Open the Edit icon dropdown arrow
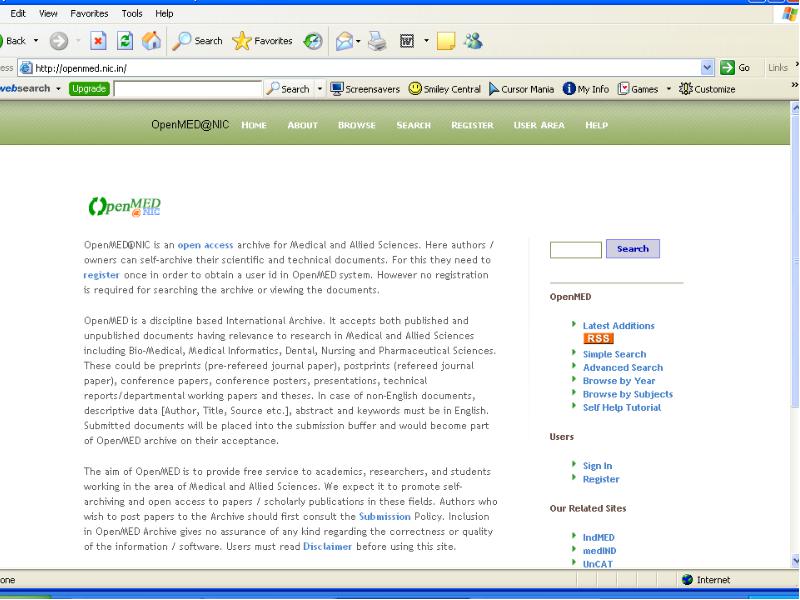Image resolution: width=800 pixels, height=600 pixels. 426,41
